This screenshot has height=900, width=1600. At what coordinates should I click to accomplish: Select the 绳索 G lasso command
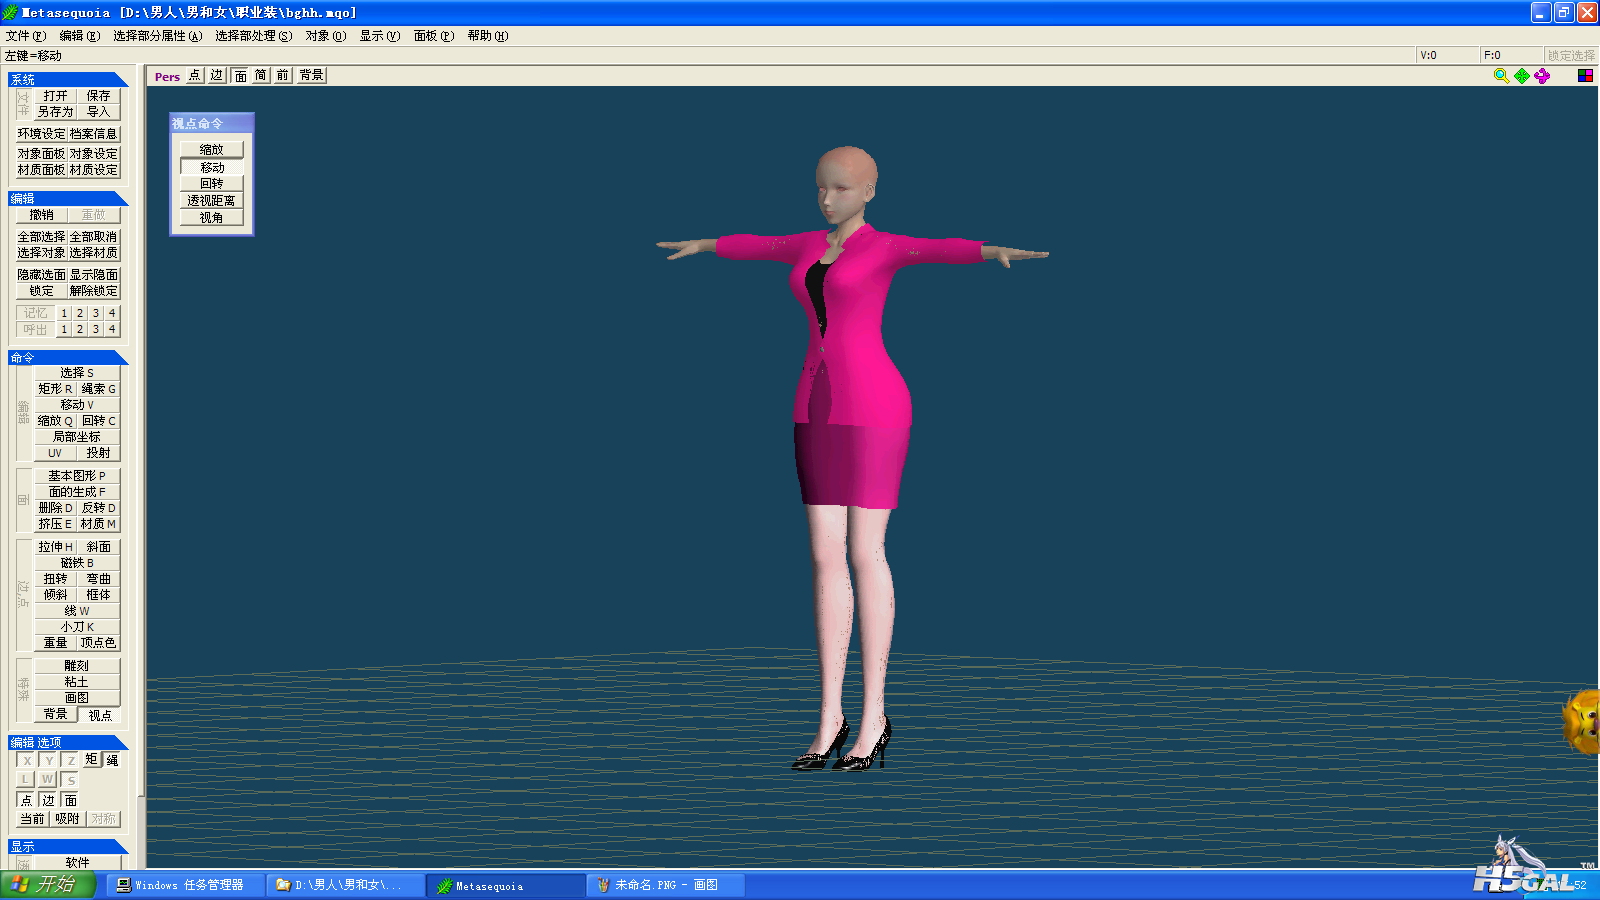98,389
